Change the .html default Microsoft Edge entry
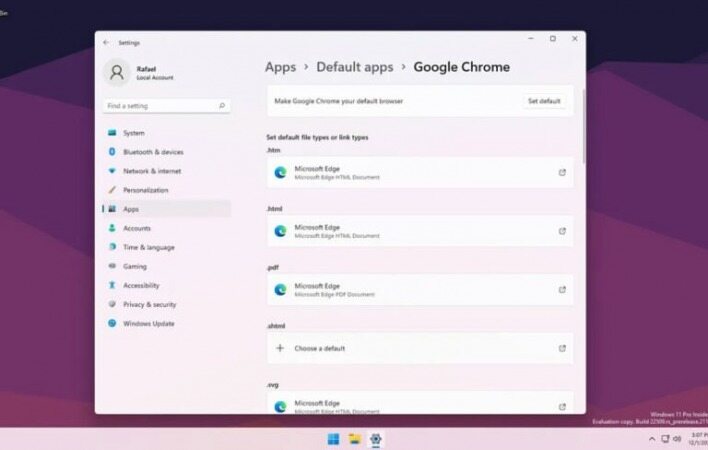The image size is (708, 450). point(420,231)
